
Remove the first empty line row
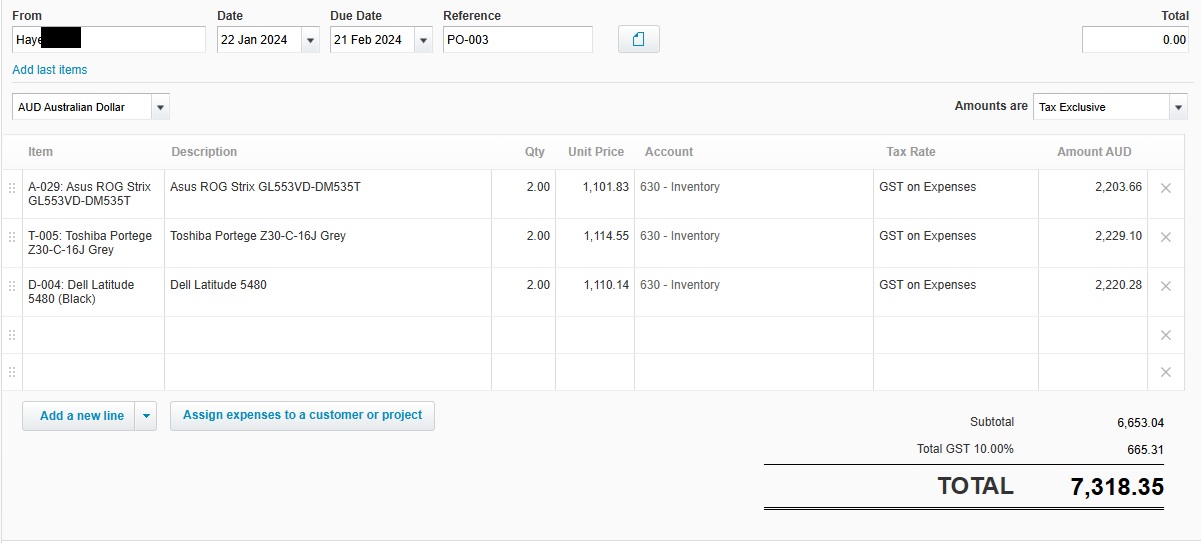tap(1165, 335)
